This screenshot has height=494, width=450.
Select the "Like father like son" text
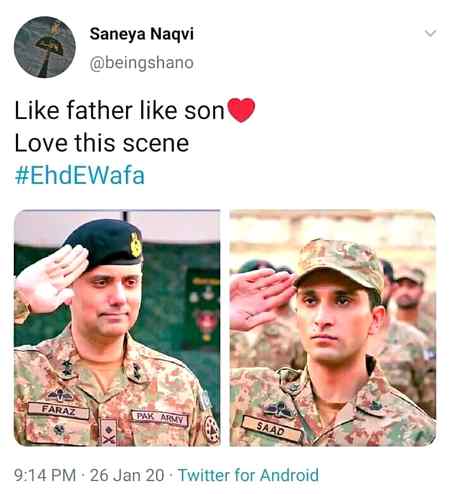(119, 110)
